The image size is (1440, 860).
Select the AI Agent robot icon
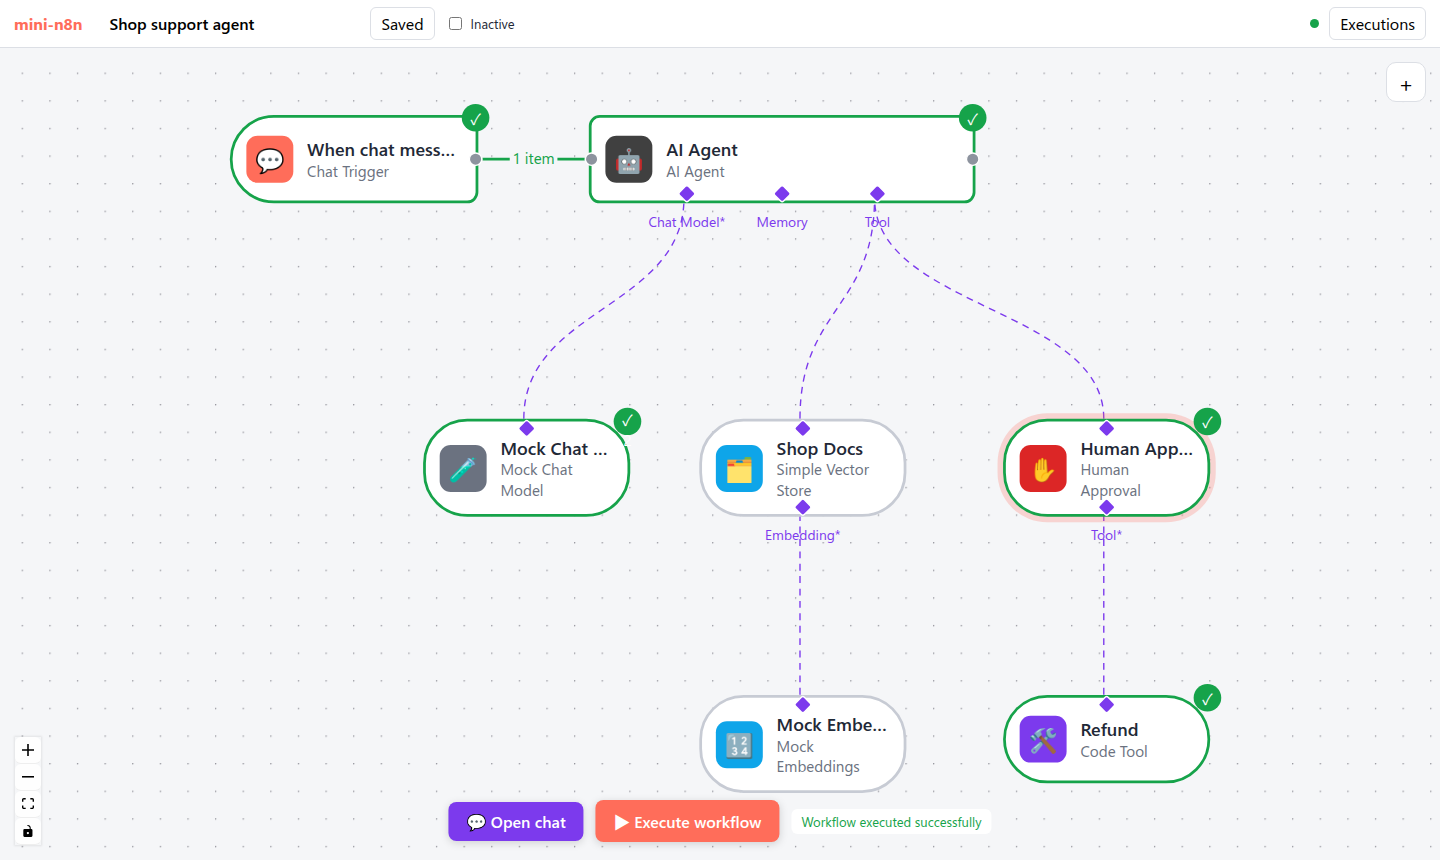[x=629, y=160]
